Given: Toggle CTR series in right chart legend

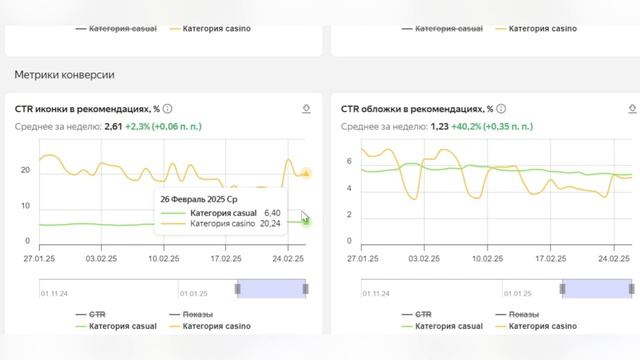Looking at the screenshot, I should pyautogui.click(x=417, y=314).
